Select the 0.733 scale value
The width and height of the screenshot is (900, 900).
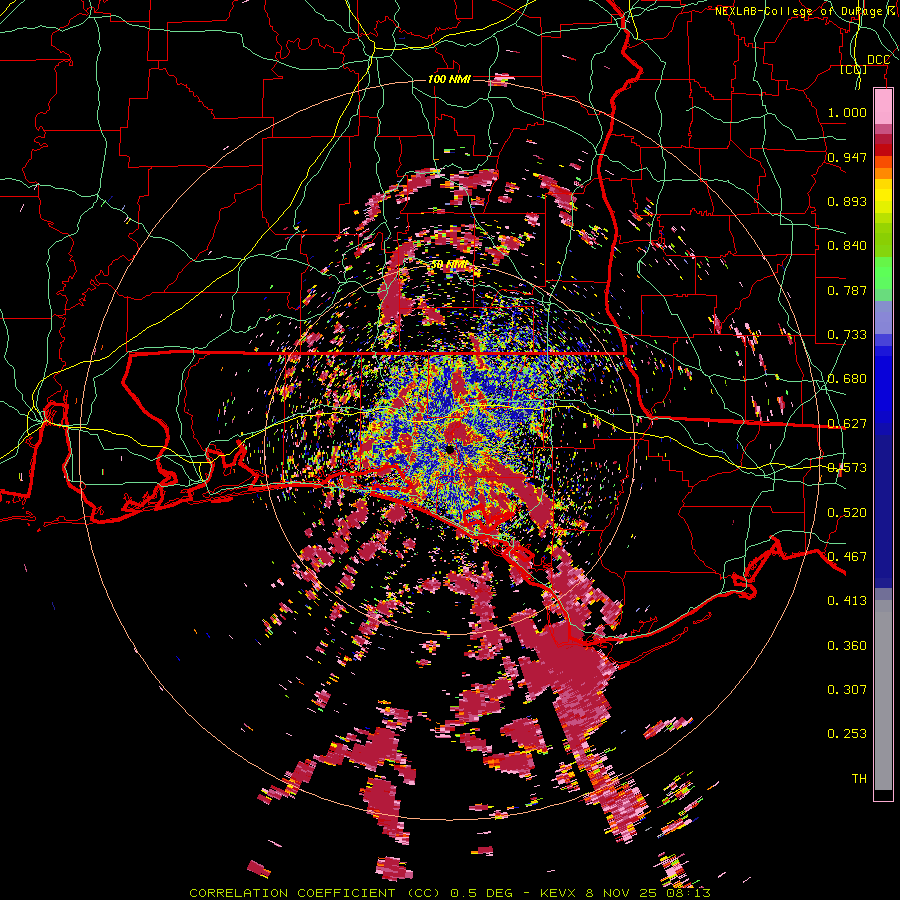click(x=847, y=335)
